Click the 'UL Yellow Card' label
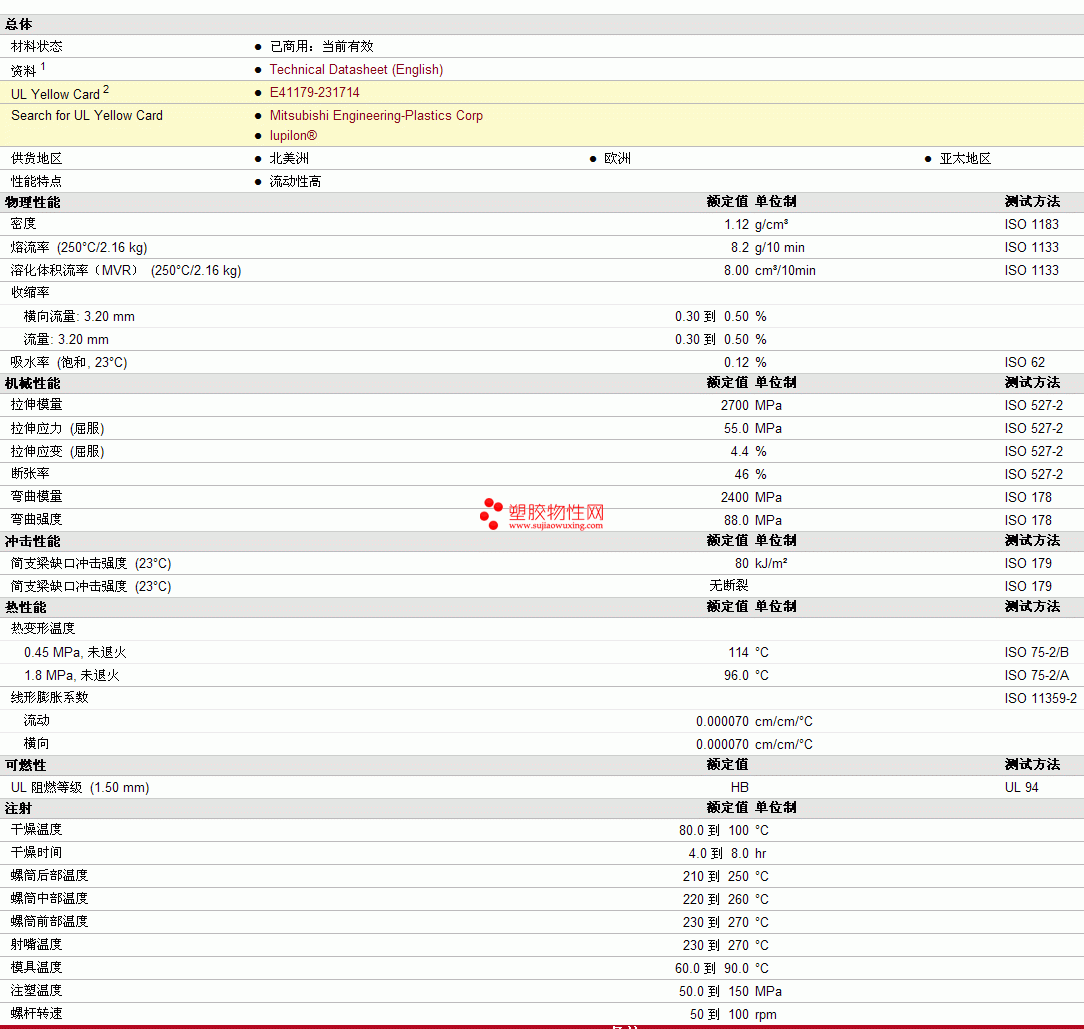This screenshot has width=1084, height=1029. 55,94
